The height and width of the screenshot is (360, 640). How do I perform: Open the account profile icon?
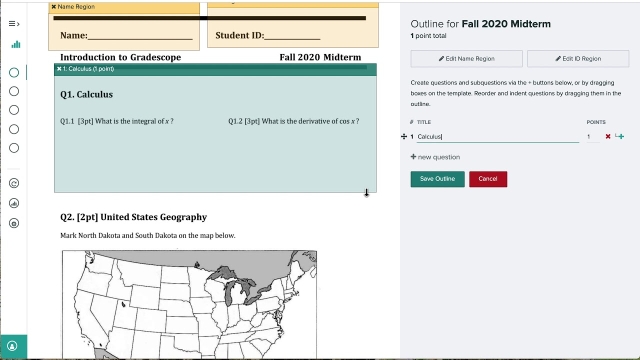(12, 346)
